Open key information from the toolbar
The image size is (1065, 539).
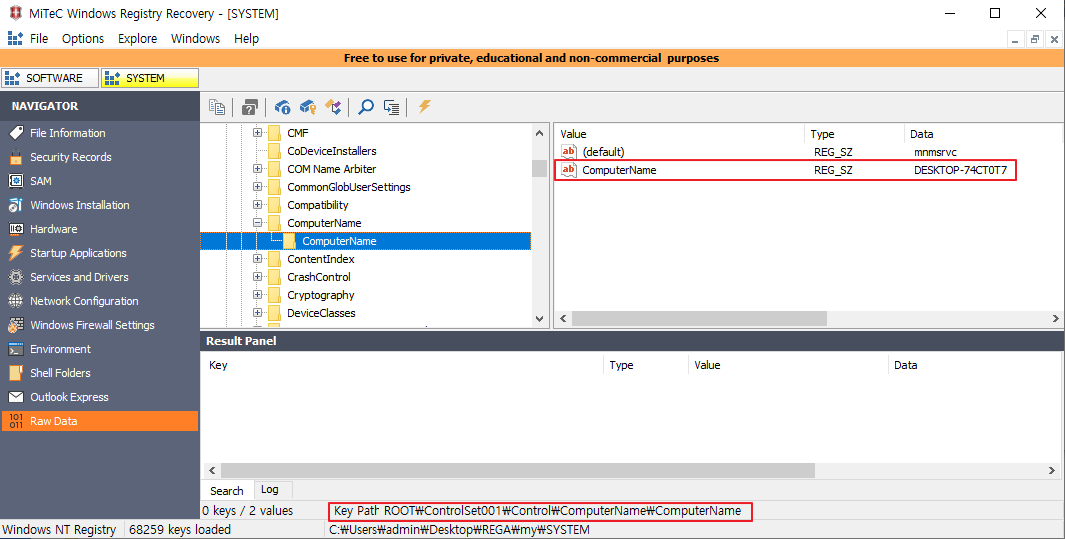pyautogui.click(x=283, y=107)
